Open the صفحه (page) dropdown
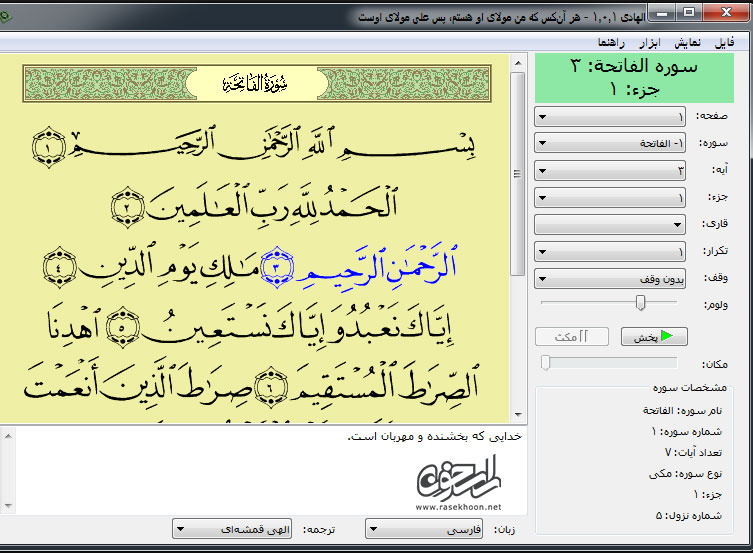This screenshot has width=753, height=553. click(x=610, y=116)
